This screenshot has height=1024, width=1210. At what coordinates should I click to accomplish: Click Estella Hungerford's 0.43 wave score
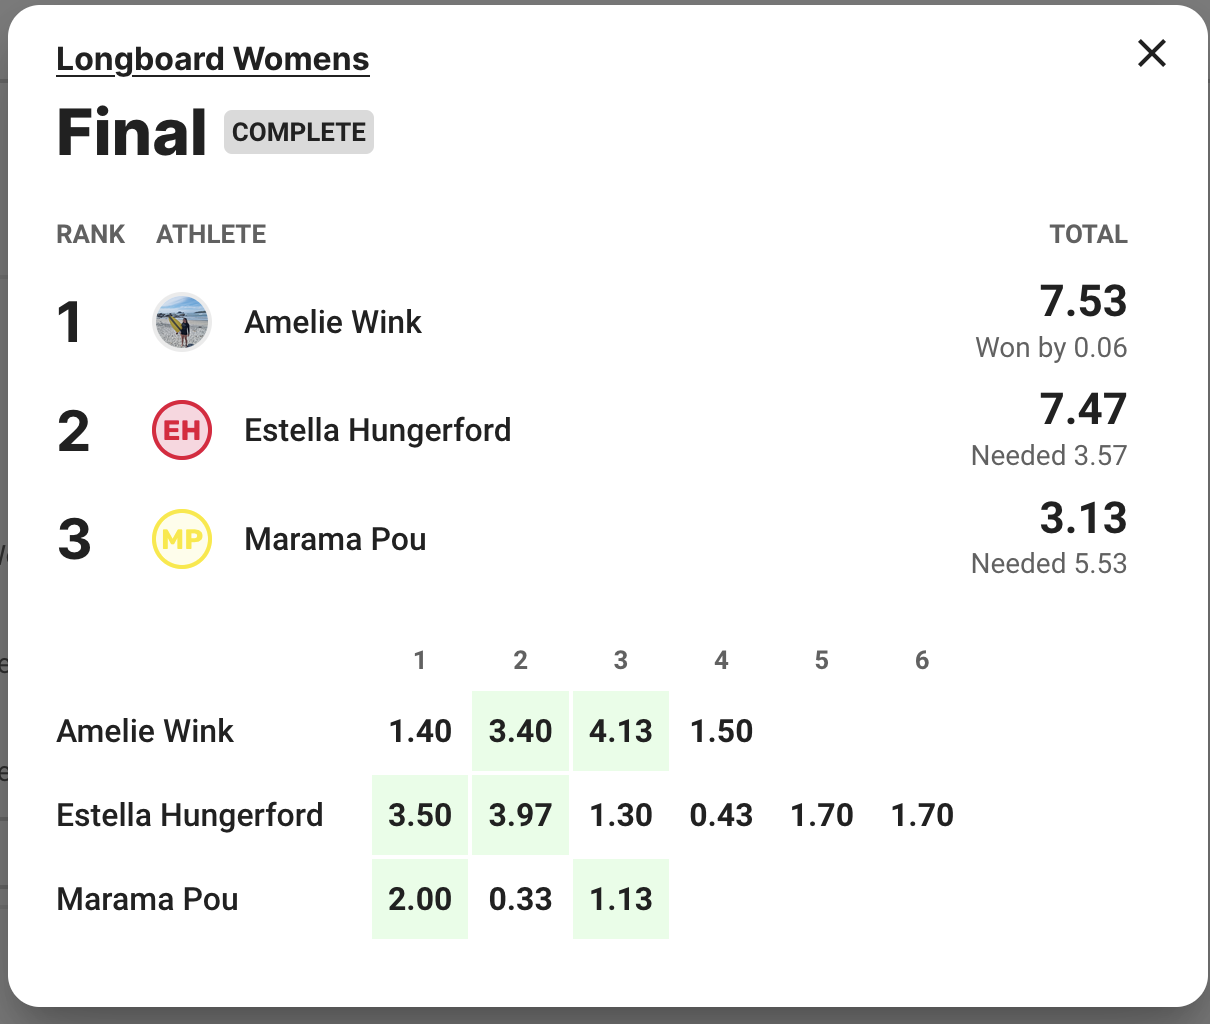coord(721,815)
